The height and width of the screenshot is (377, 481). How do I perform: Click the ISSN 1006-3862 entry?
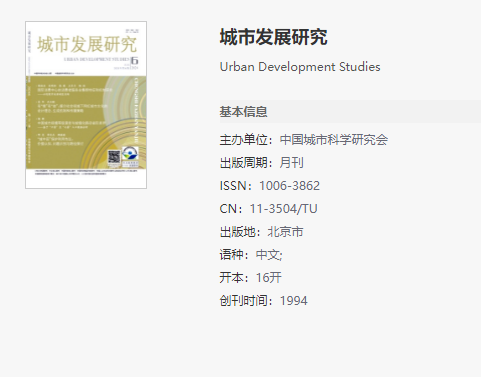click(x=270, y=186)
